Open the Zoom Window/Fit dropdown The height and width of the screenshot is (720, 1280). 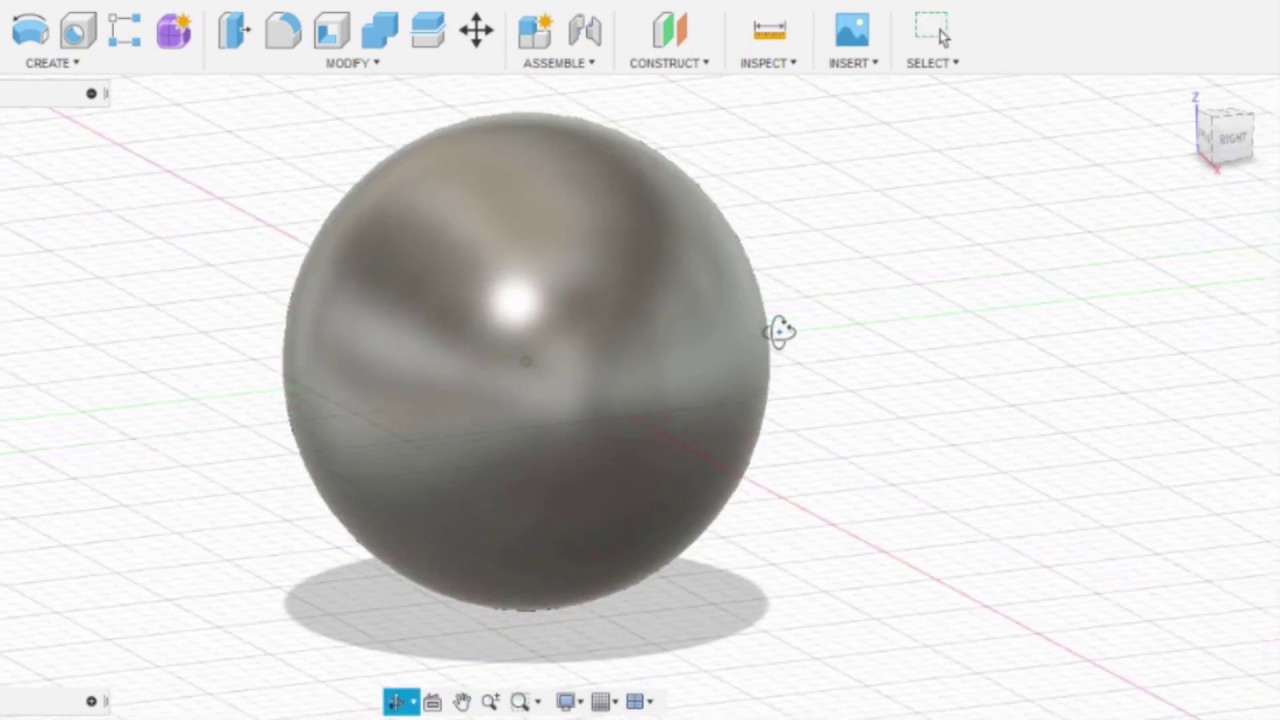[525, 702]
